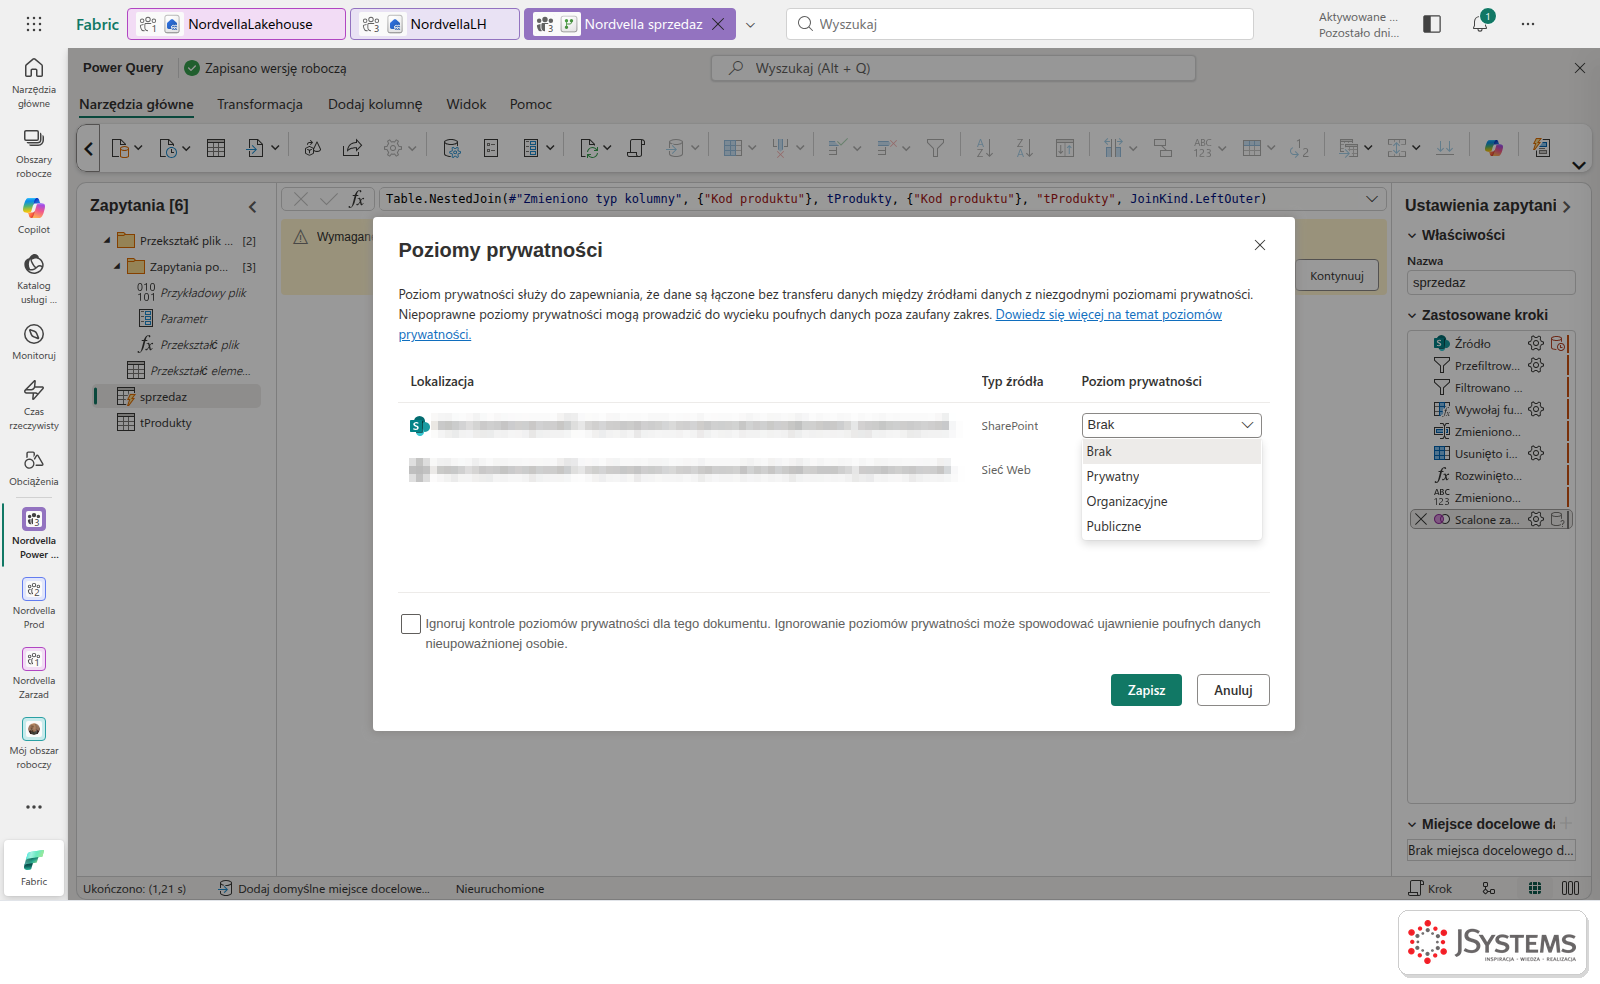Image resolution: width=1600 pixels, height=984 pixels.
Task: Tick the ignore privacy level checks checkbox
Action: tap(410, 624)
